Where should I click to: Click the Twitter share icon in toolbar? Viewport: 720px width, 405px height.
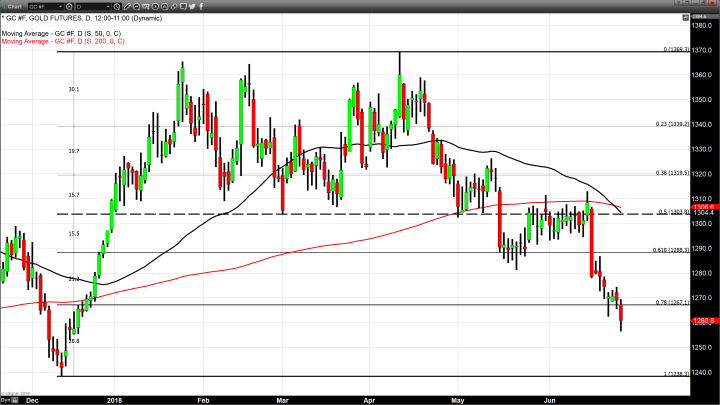(192, 6)
